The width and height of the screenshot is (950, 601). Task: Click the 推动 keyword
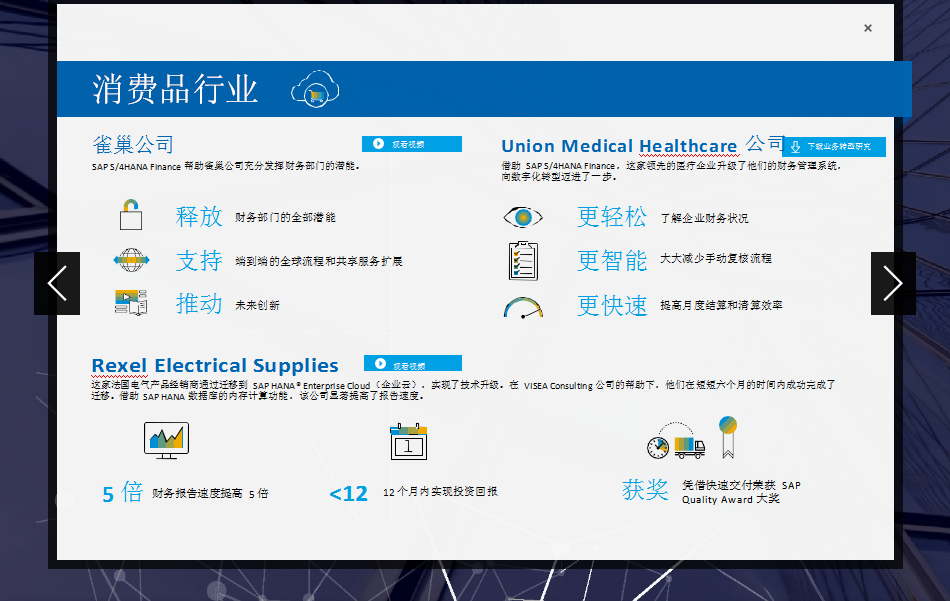pos(199,304)
